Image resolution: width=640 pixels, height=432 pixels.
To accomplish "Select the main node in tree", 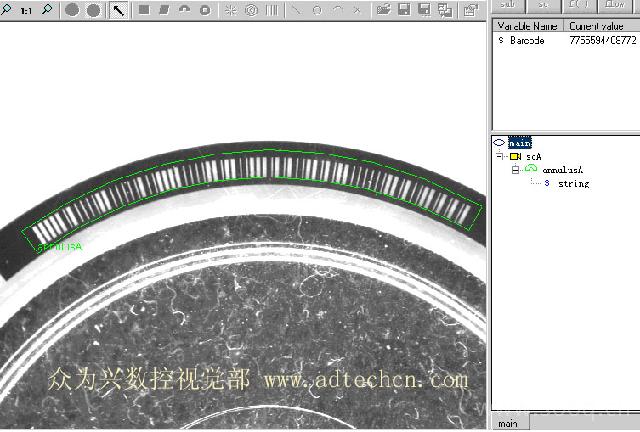I will coord(520,143).
